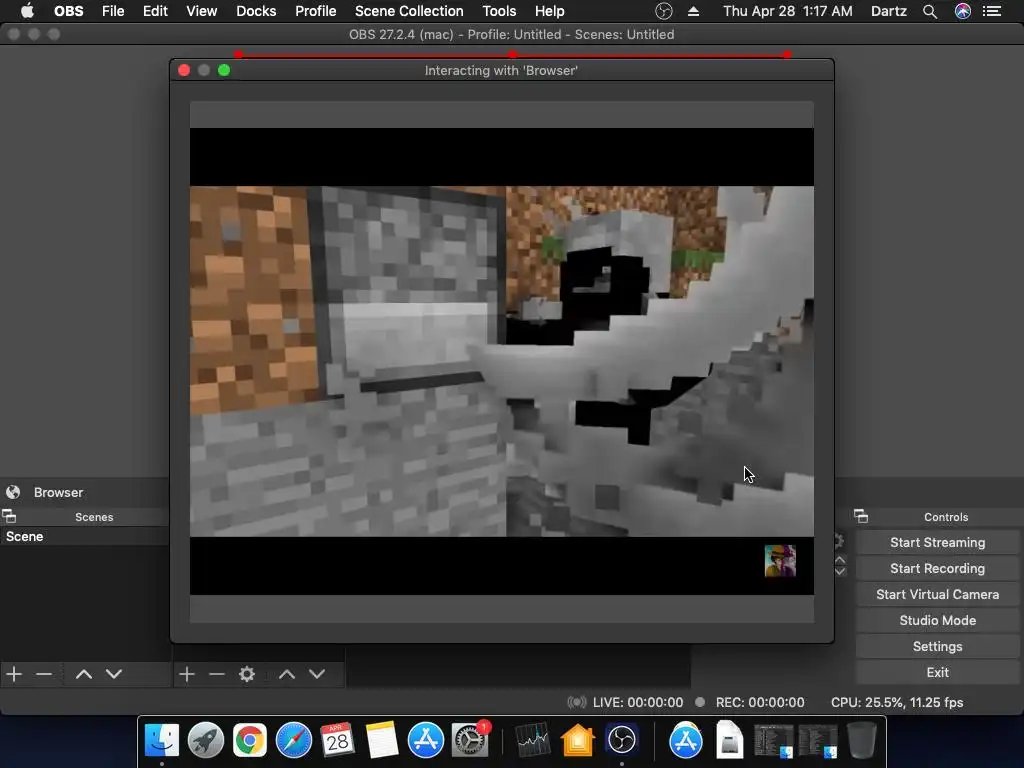Open OBS Settings button
The width and height of the screenshot is (1024, 768).
point(937,647)
